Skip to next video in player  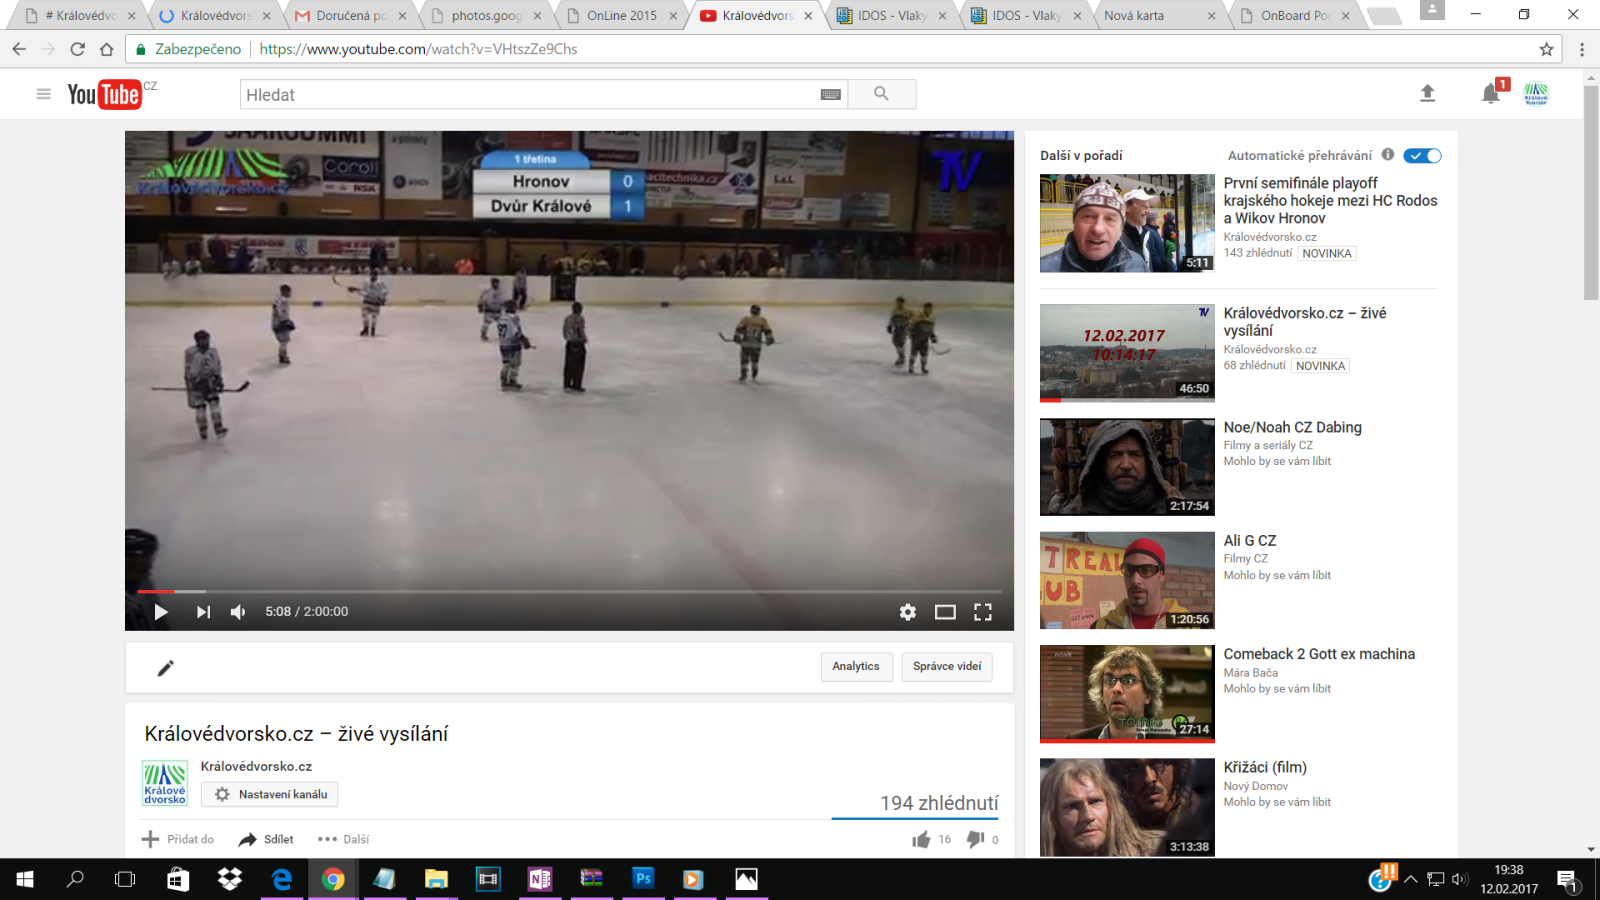pos(203,612)
